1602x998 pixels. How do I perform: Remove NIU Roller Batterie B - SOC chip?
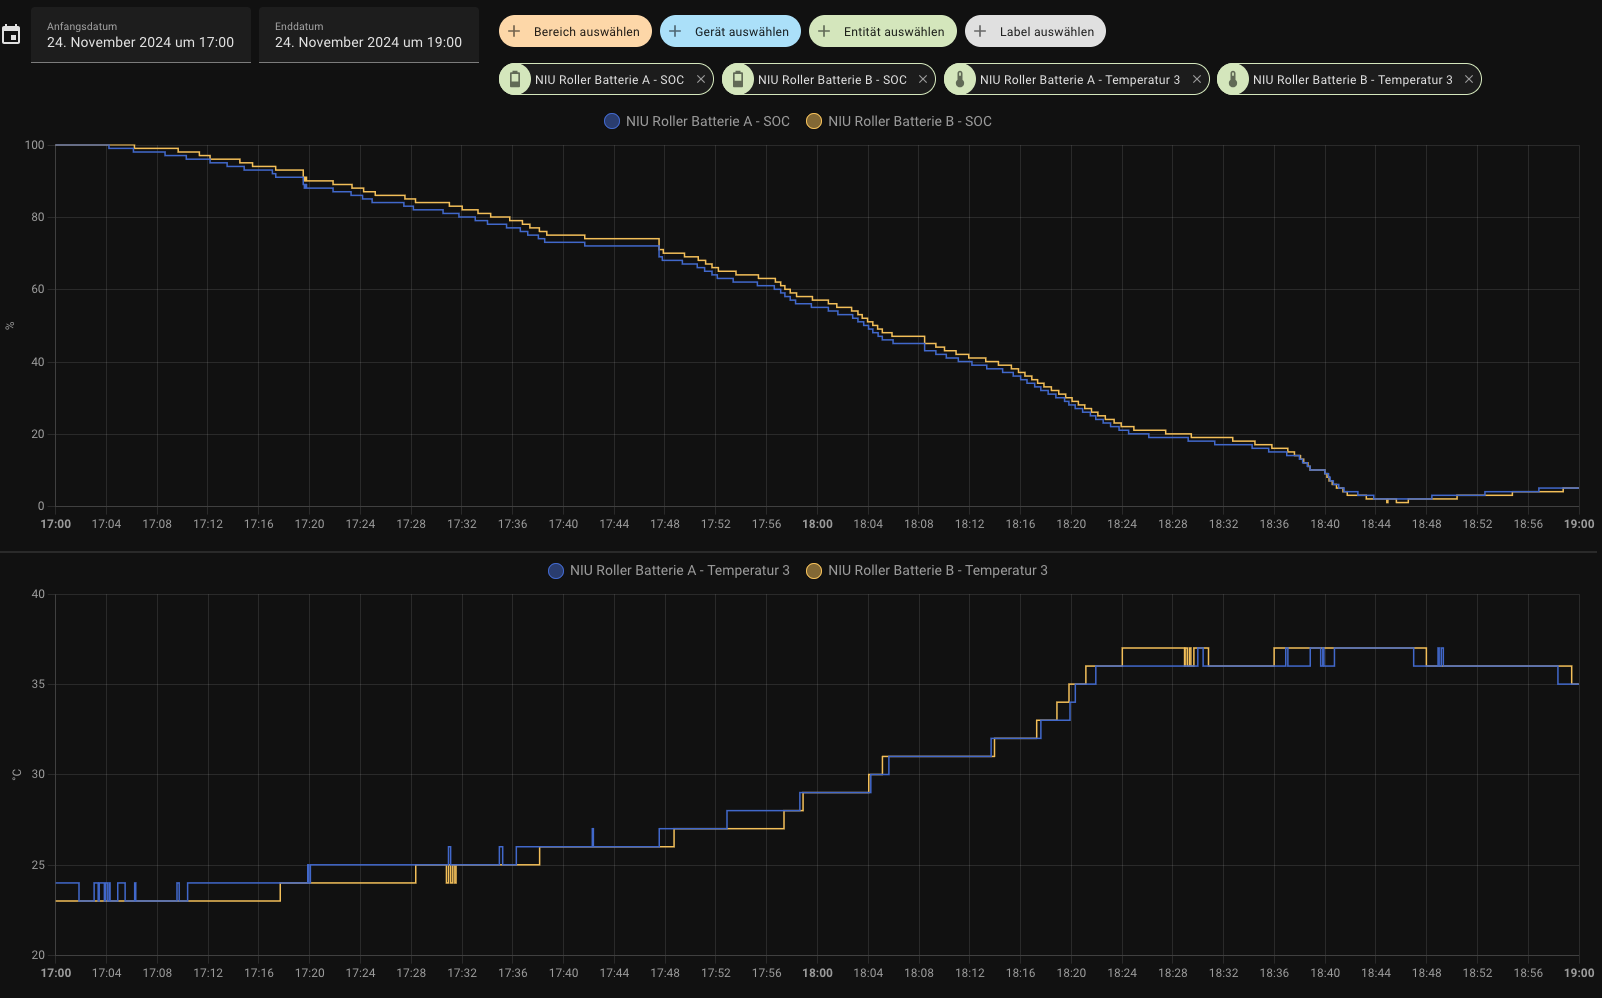pos(923,80)
